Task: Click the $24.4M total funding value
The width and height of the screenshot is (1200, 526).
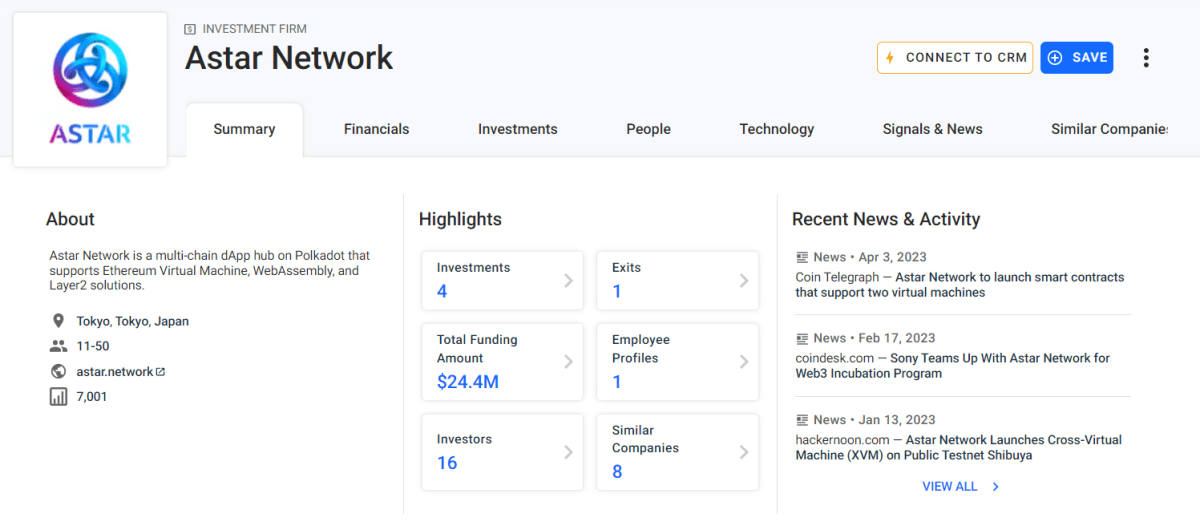Action: pos(468,381)
